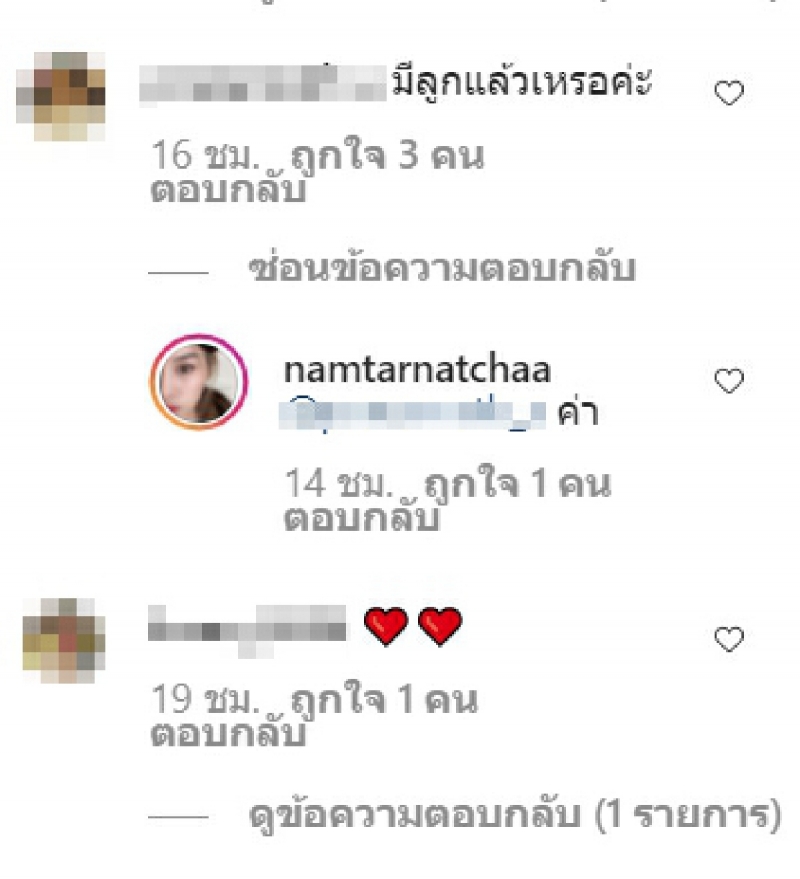View ถูกใจ 1 คน on the 19 ชม. comment
Viewport: 800px width, 879px height.
[385, 700]
